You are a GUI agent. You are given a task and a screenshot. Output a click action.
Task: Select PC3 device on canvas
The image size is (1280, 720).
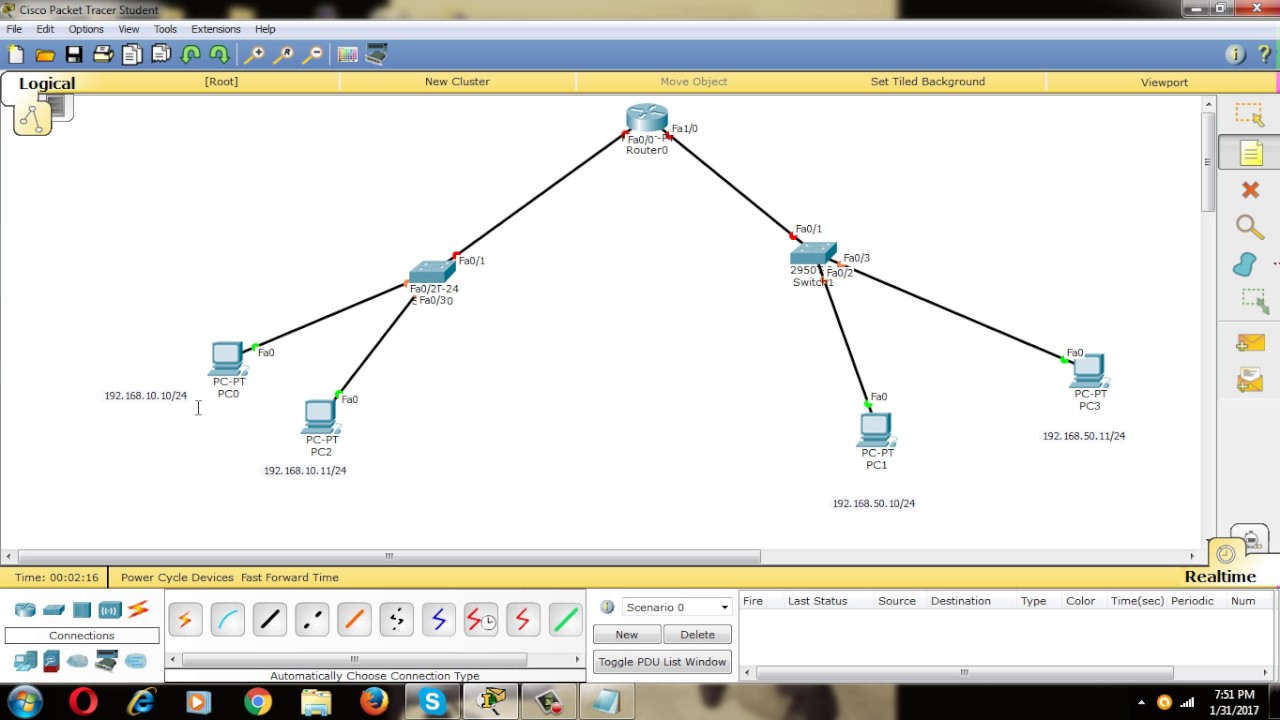(1088, 370)
